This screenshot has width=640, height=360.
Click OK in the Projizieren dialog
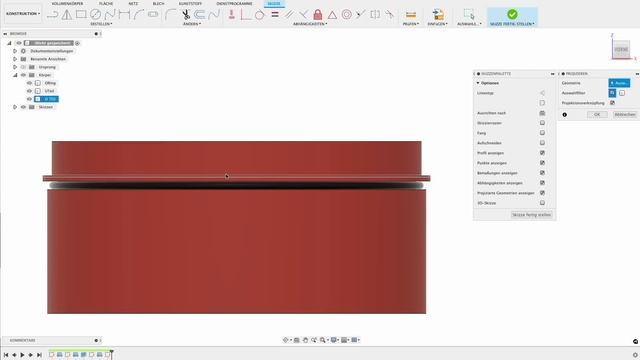pyautogui.click(x=597, y=115)
